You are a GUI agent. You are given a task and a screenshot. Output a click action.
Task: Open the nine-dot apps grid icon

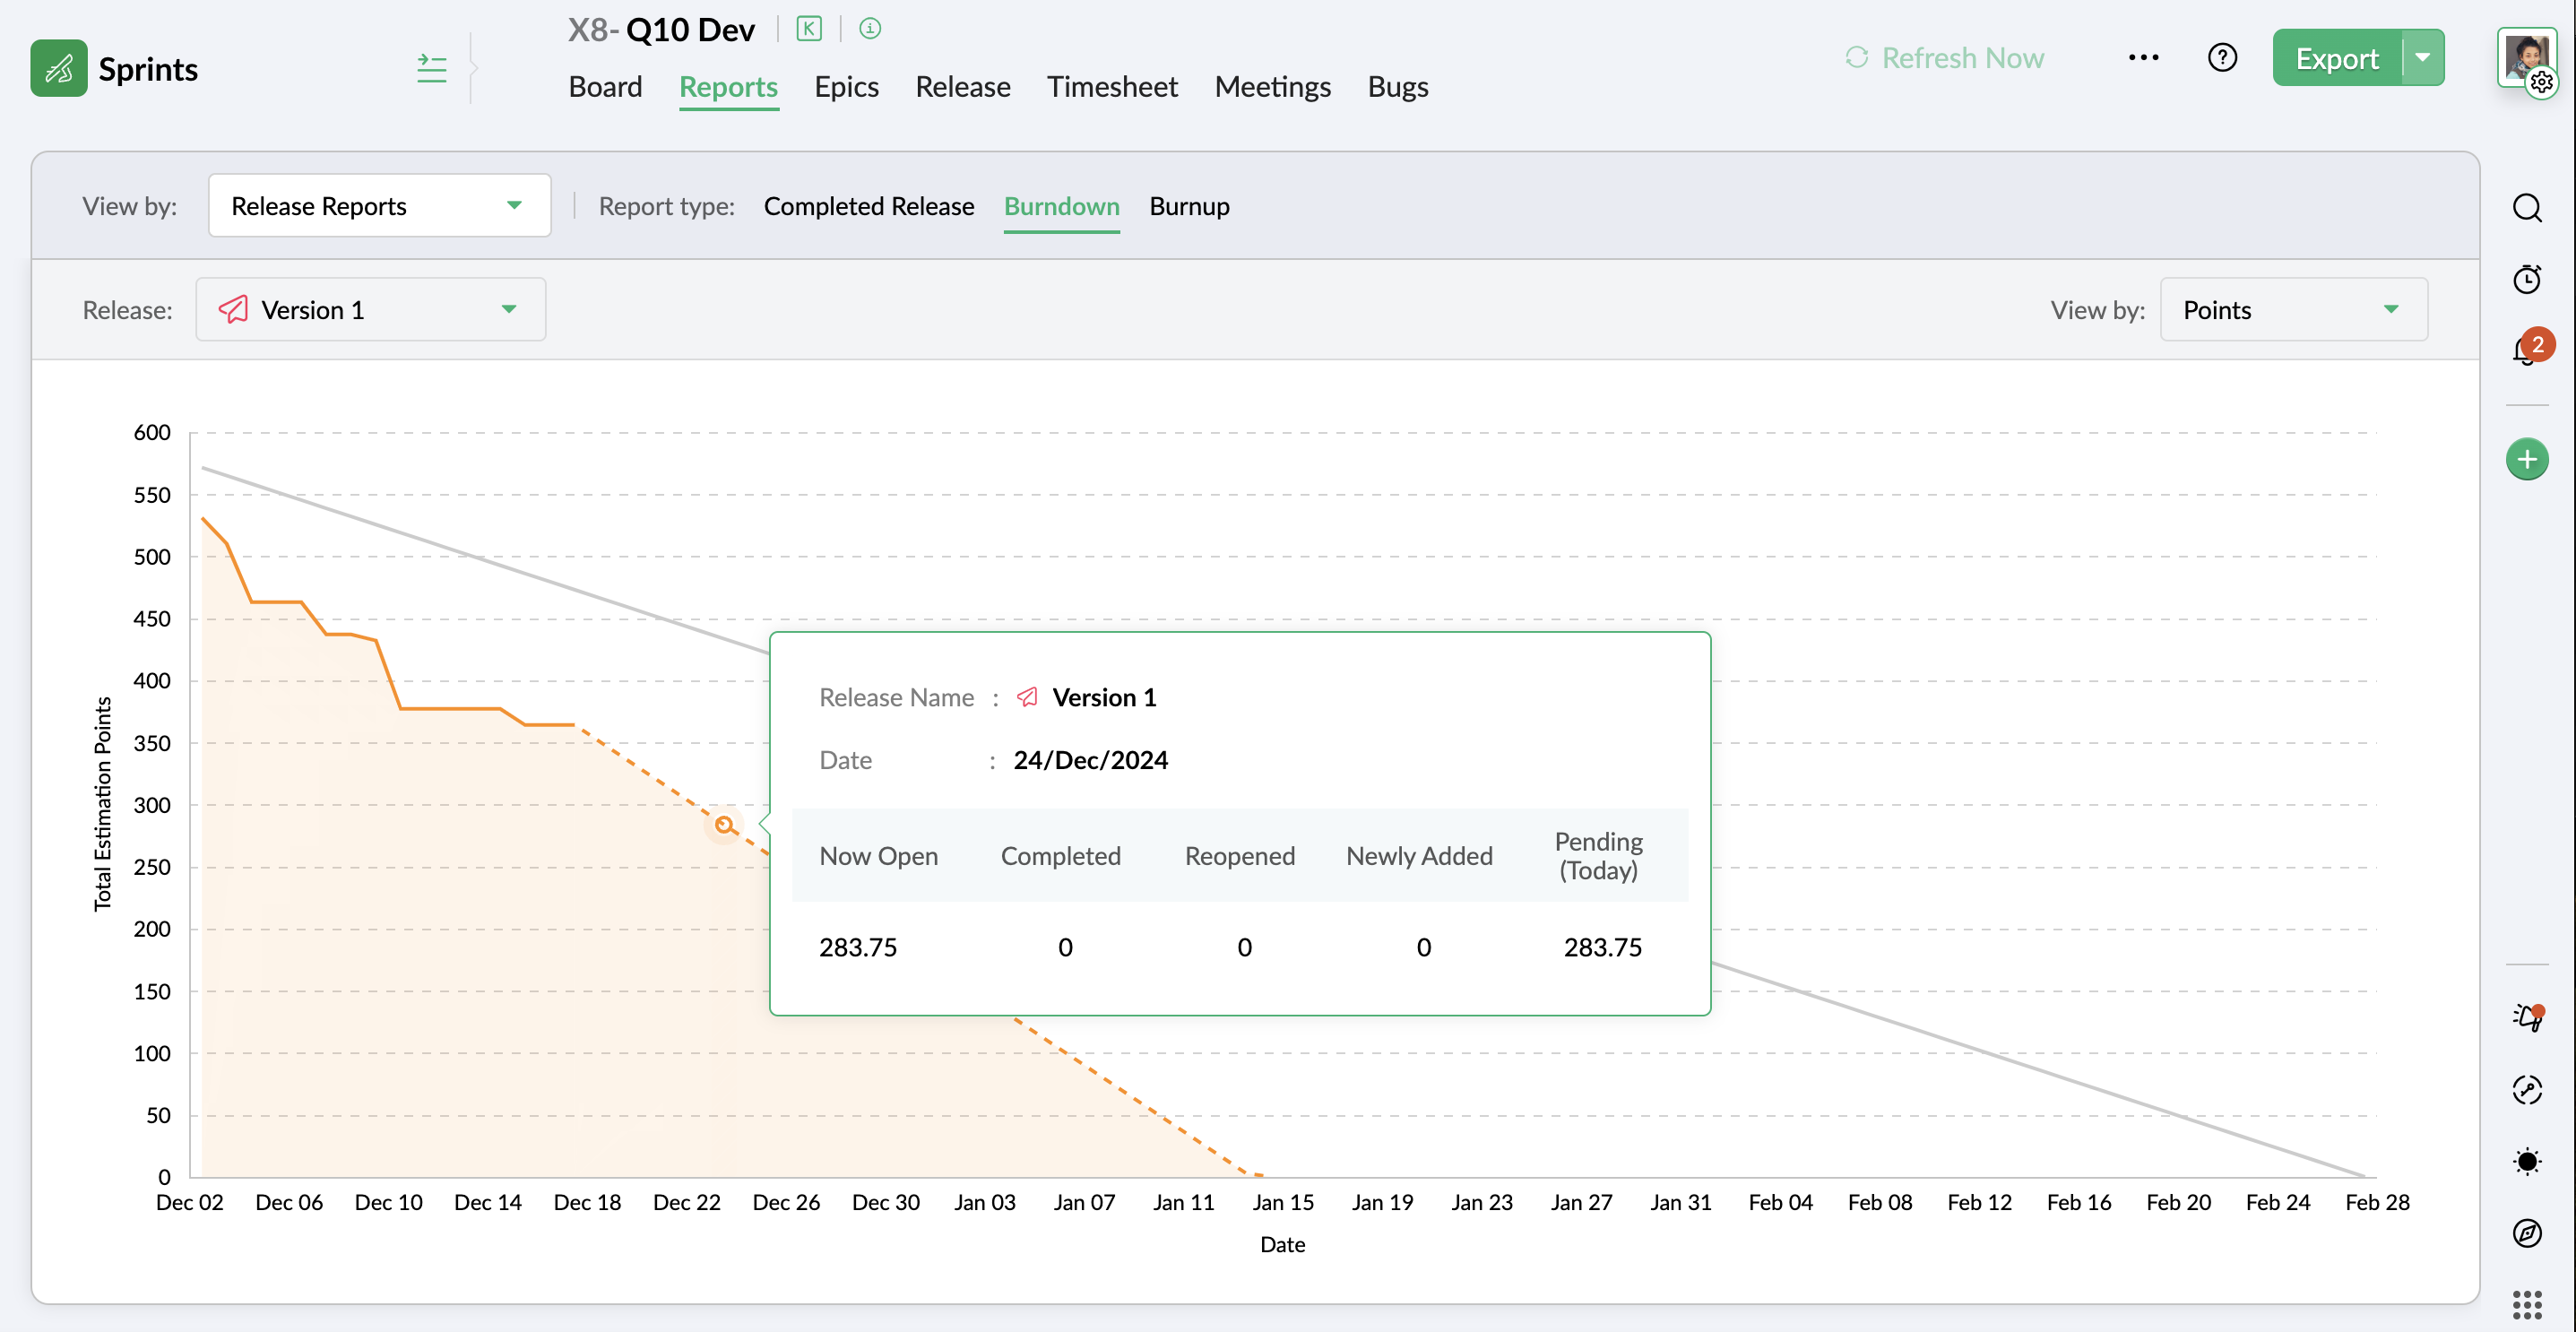[x=2527, y=1304]
